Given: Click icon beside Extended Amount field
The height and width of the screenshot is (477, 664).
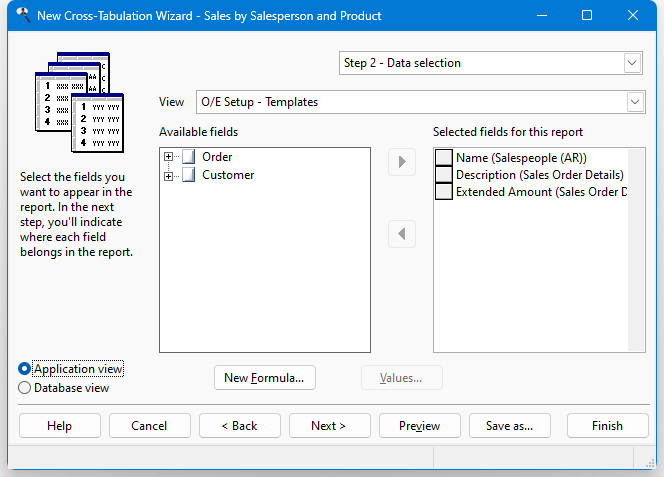Looking at the screenshot, I should coord(444,191).
